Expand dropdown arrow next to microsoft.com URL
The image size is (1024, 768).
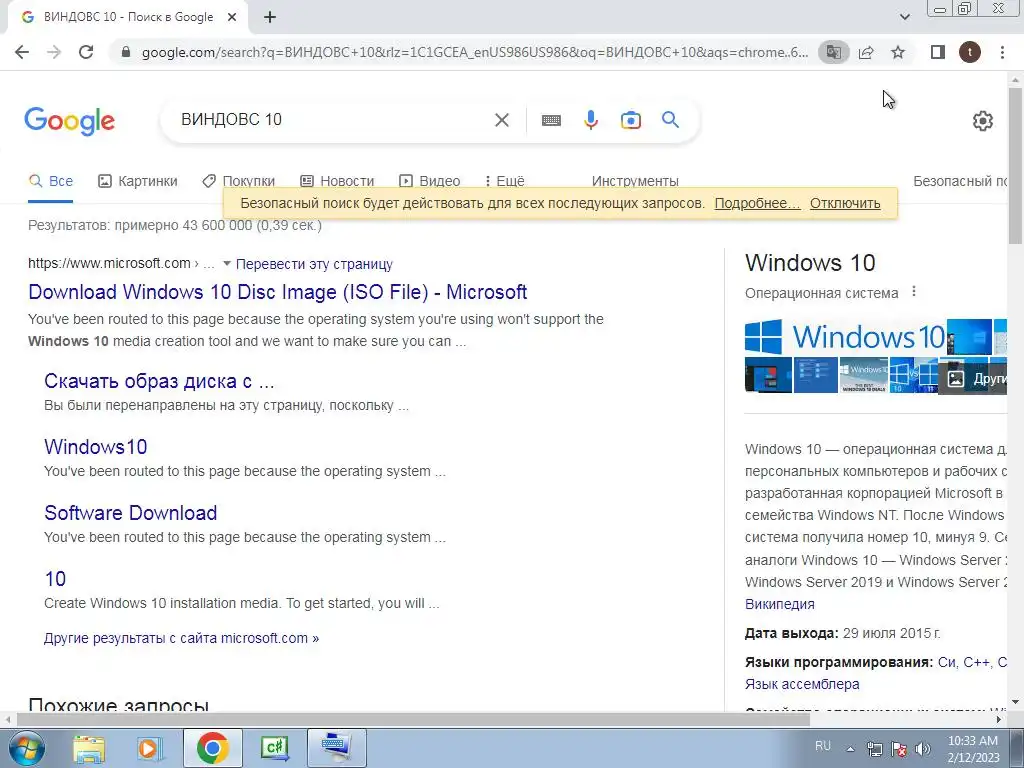click(x=227, y=264)
